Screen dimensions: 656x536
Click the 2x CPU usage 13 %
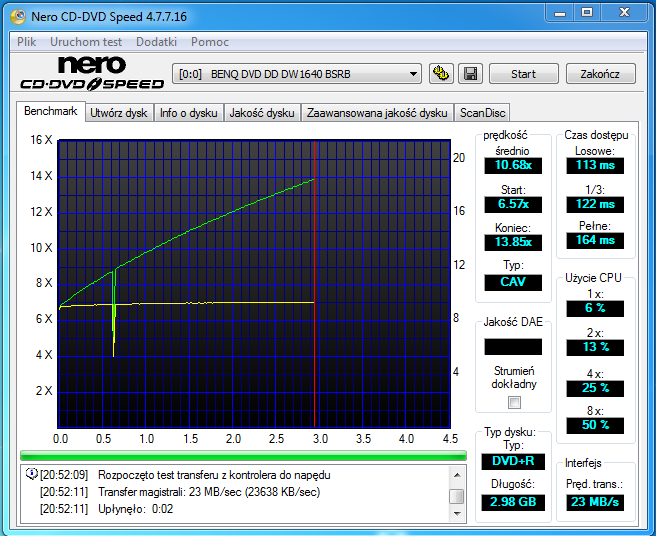595,347
